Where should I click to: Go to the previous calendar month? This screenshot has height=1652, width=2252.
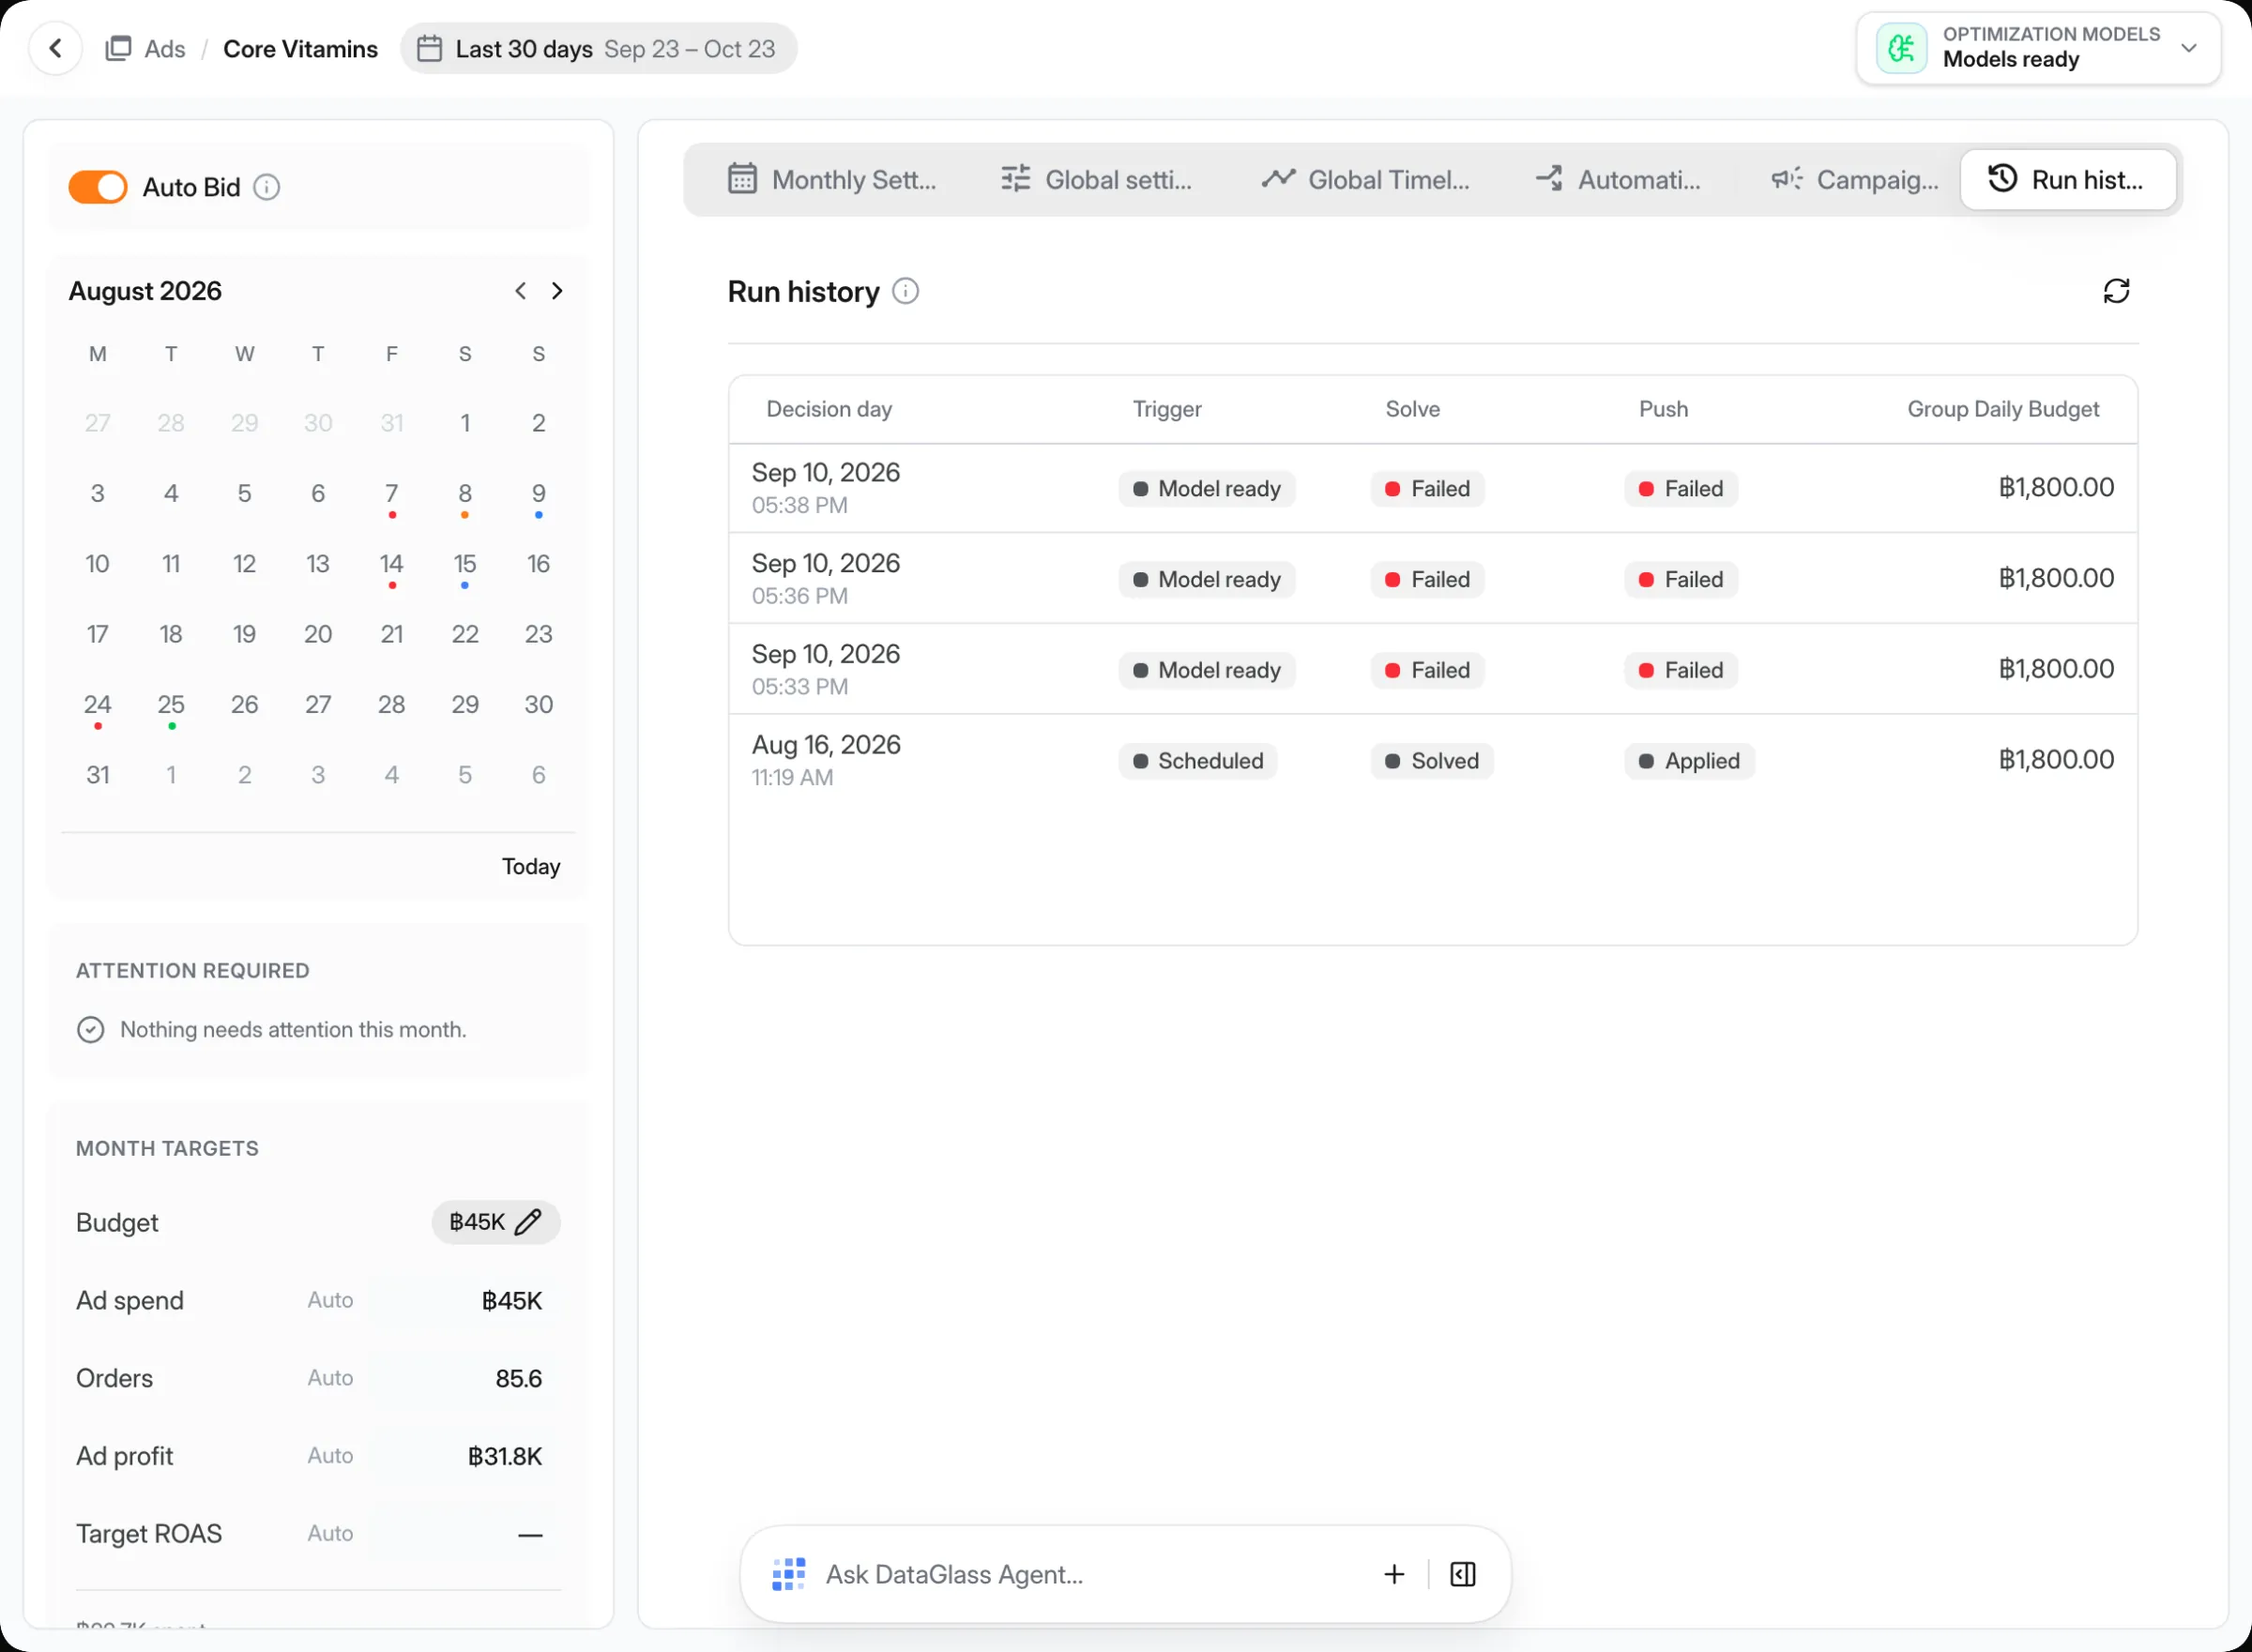pos(520,291)
